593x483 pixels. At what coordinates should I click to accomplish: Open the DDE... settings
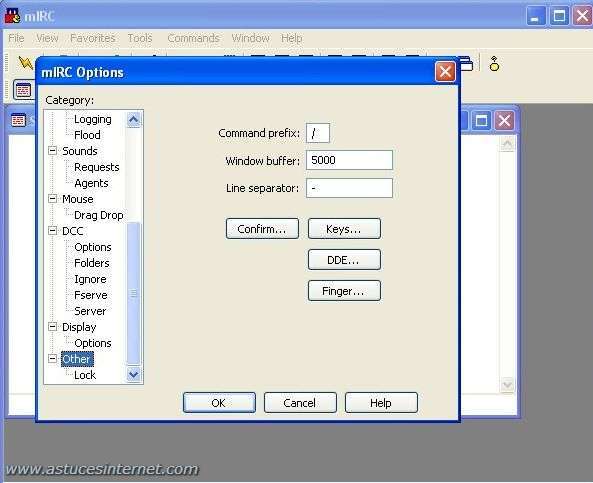point(344,259)
